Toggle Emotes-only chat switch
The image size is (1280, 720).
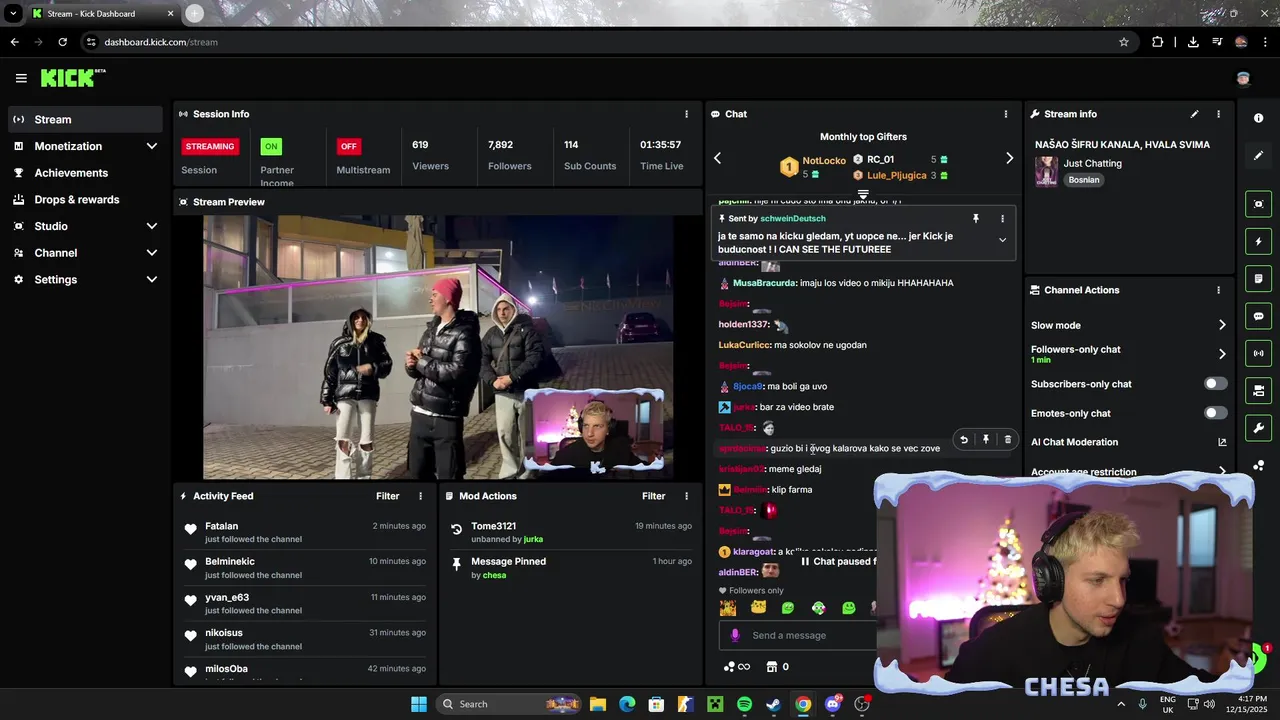coord(1215,413)
